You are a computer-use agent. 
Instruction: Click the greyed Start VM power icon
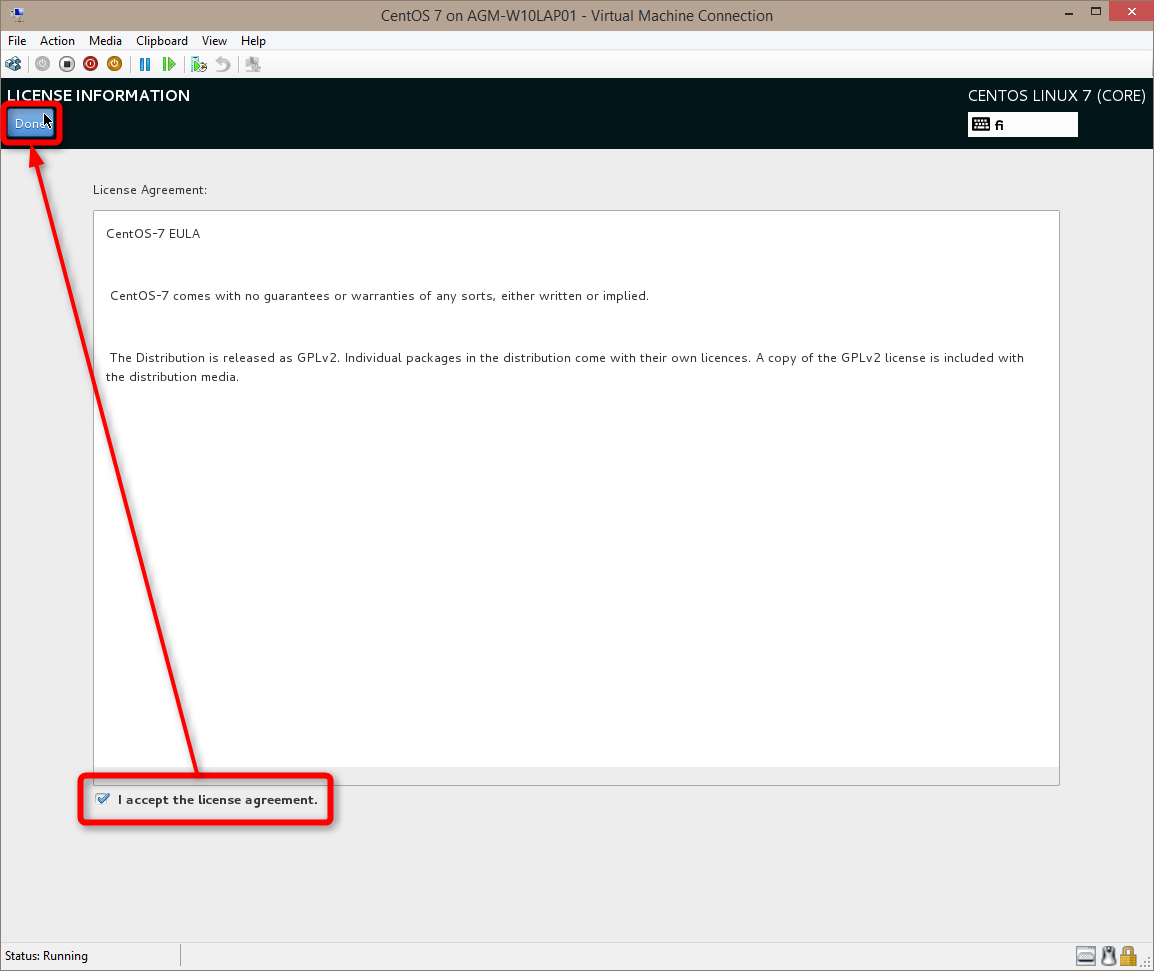click(x=43, y=64)
